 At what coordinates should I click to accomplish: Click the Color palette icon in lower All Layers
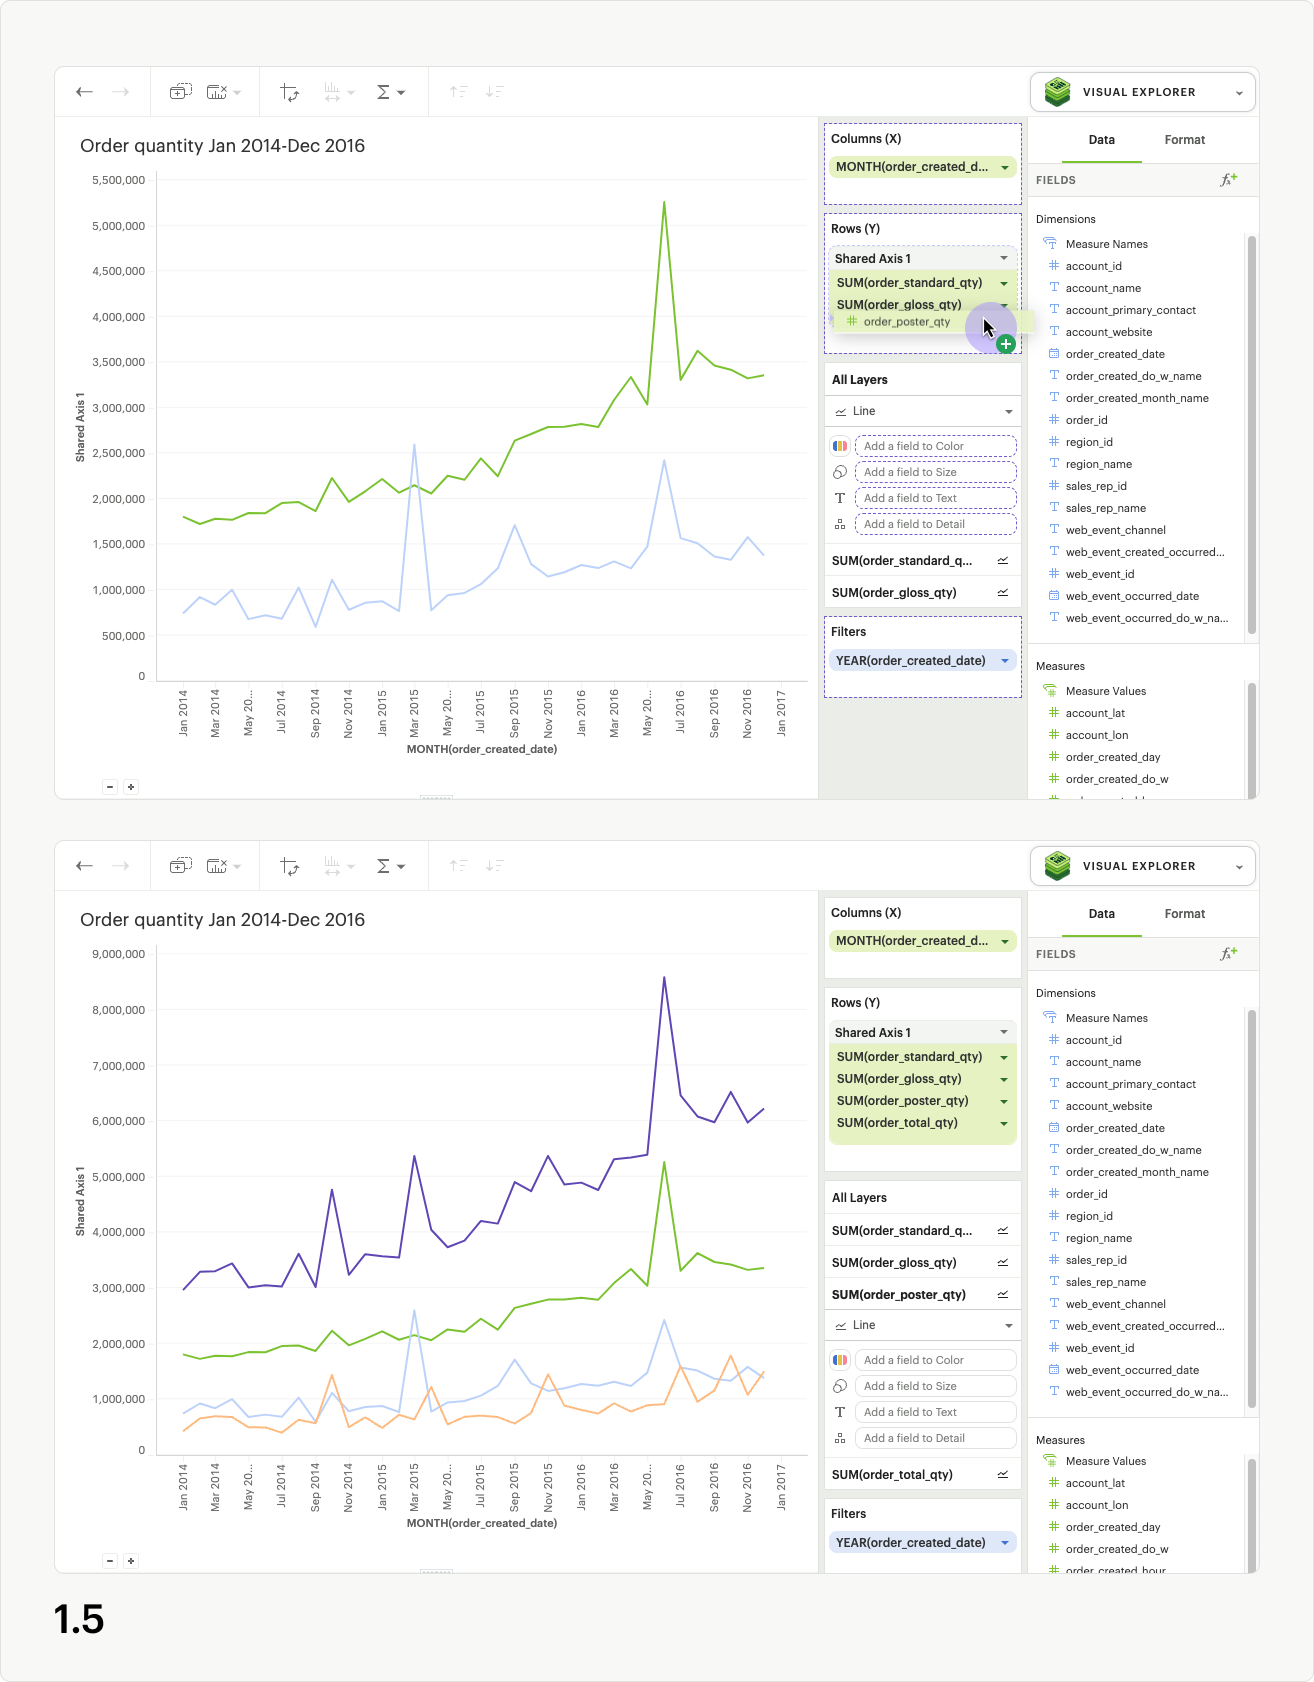pyautogui.click(x=840, y=1360)
